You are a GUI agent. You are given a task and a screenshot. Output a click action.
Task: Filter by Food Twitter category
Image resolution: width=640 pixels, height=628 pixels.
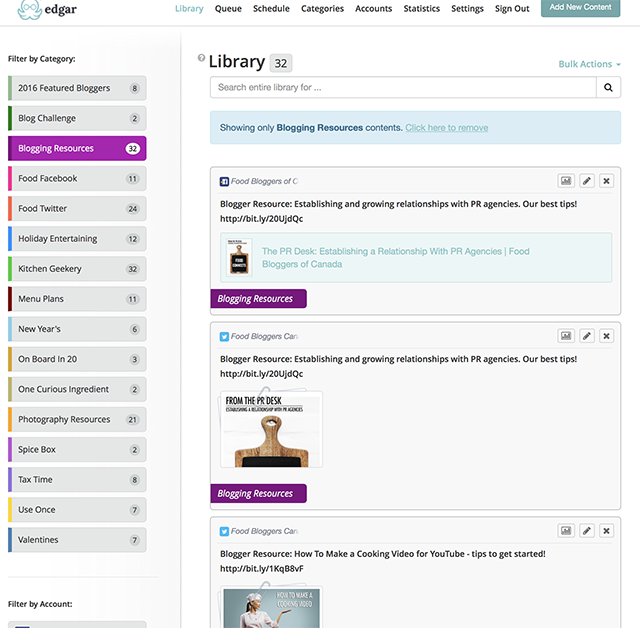pyautogui.click(x=77, y=209)
